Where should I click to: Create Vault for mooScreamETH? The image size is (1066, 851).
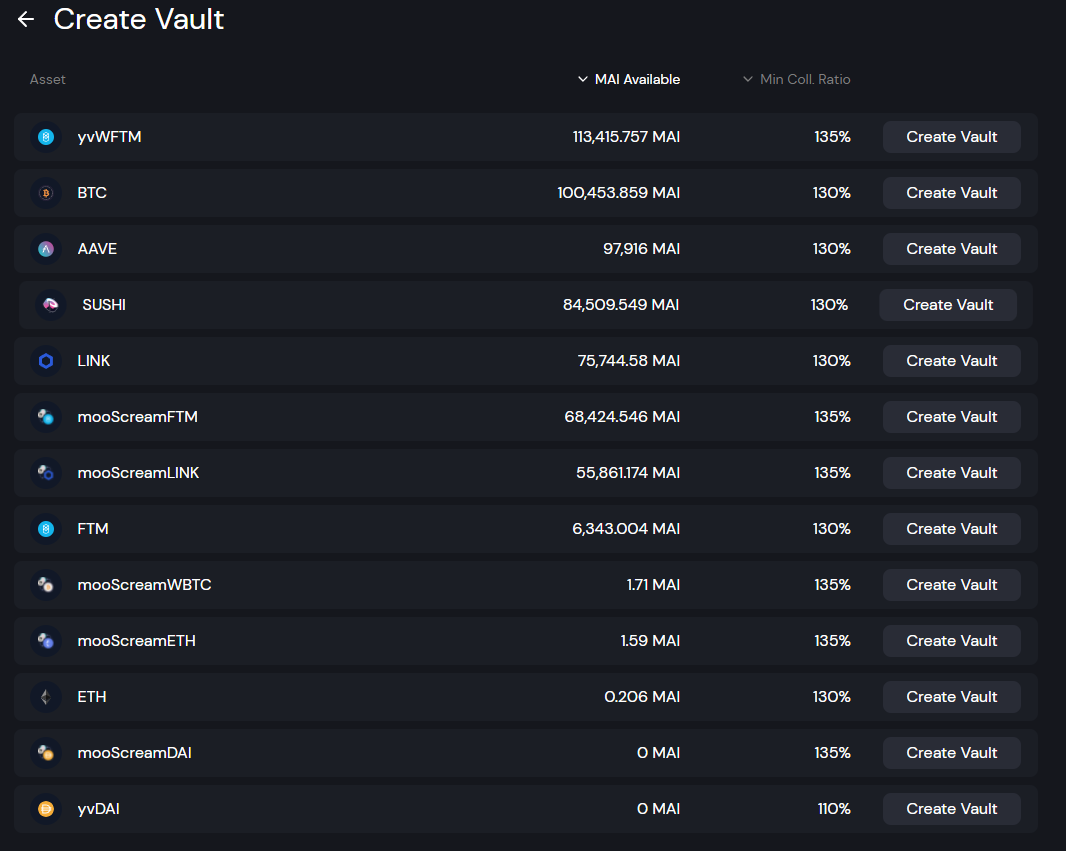tap(951, 641)
